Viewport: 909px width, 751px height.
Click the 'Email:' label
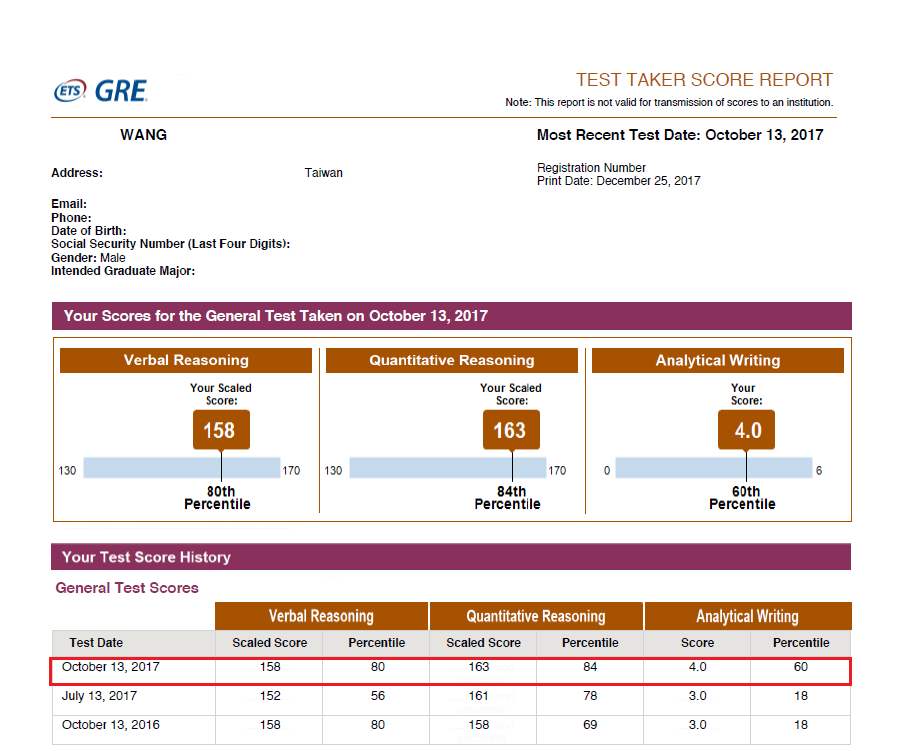[x=69, y=204]
